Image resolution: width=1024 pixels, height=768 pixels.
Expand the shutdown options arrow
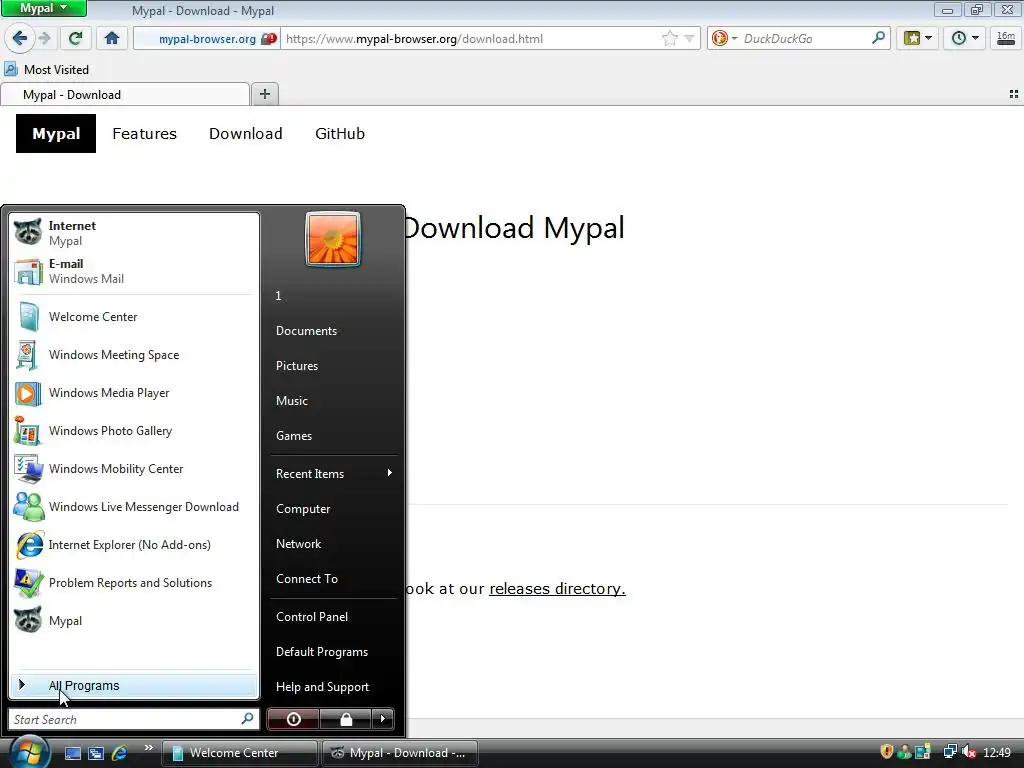[383, 719]
